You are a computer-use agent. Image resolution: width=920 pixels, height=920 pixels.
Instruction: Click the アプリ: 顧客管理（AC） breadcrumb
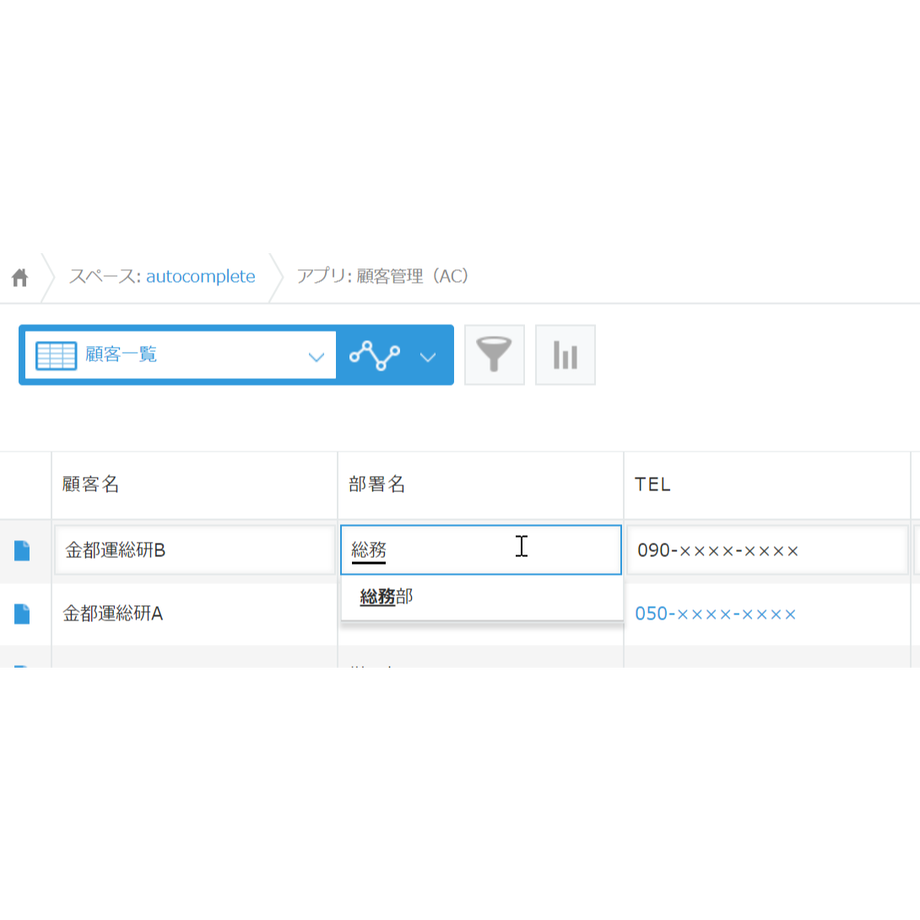[383, 276]
